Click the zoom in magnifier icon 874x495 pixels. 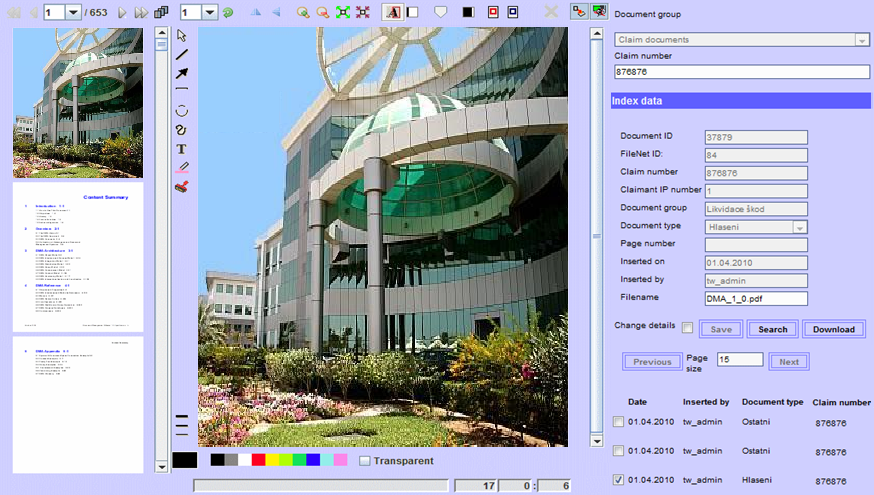[303, 12]
